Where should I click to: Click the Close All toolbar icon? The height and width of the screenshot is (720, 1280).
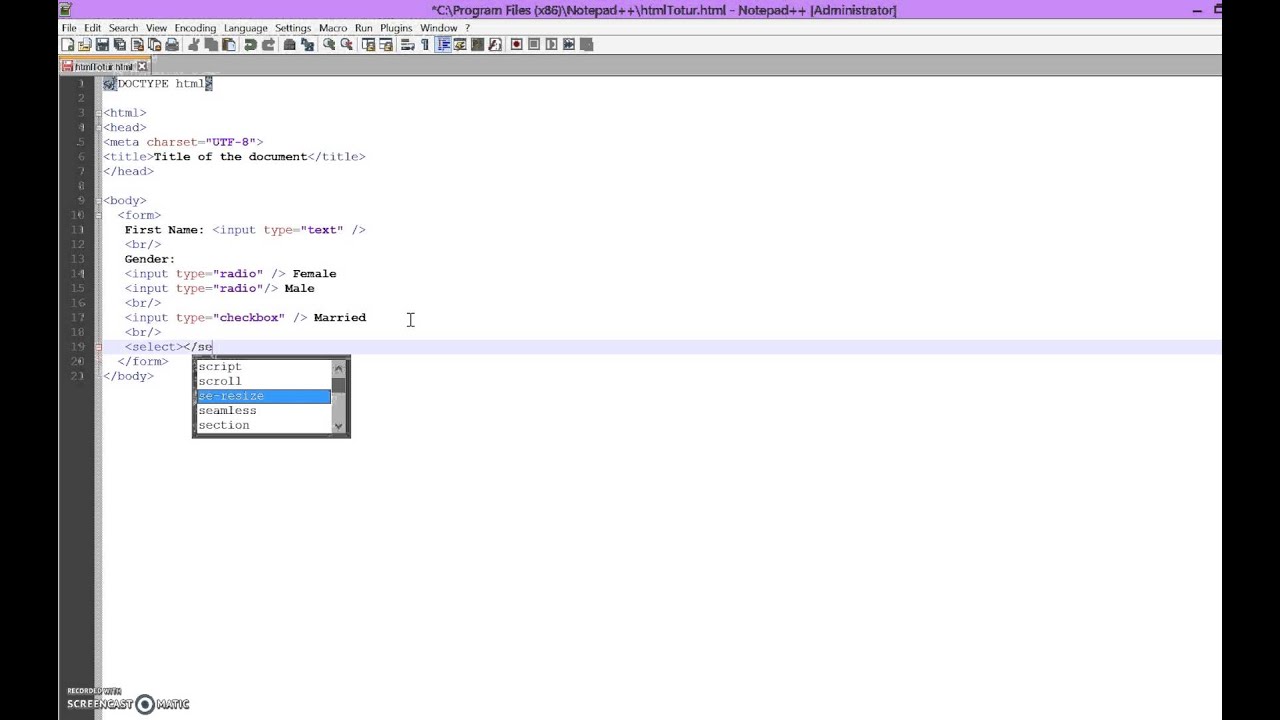click(154, 44)
